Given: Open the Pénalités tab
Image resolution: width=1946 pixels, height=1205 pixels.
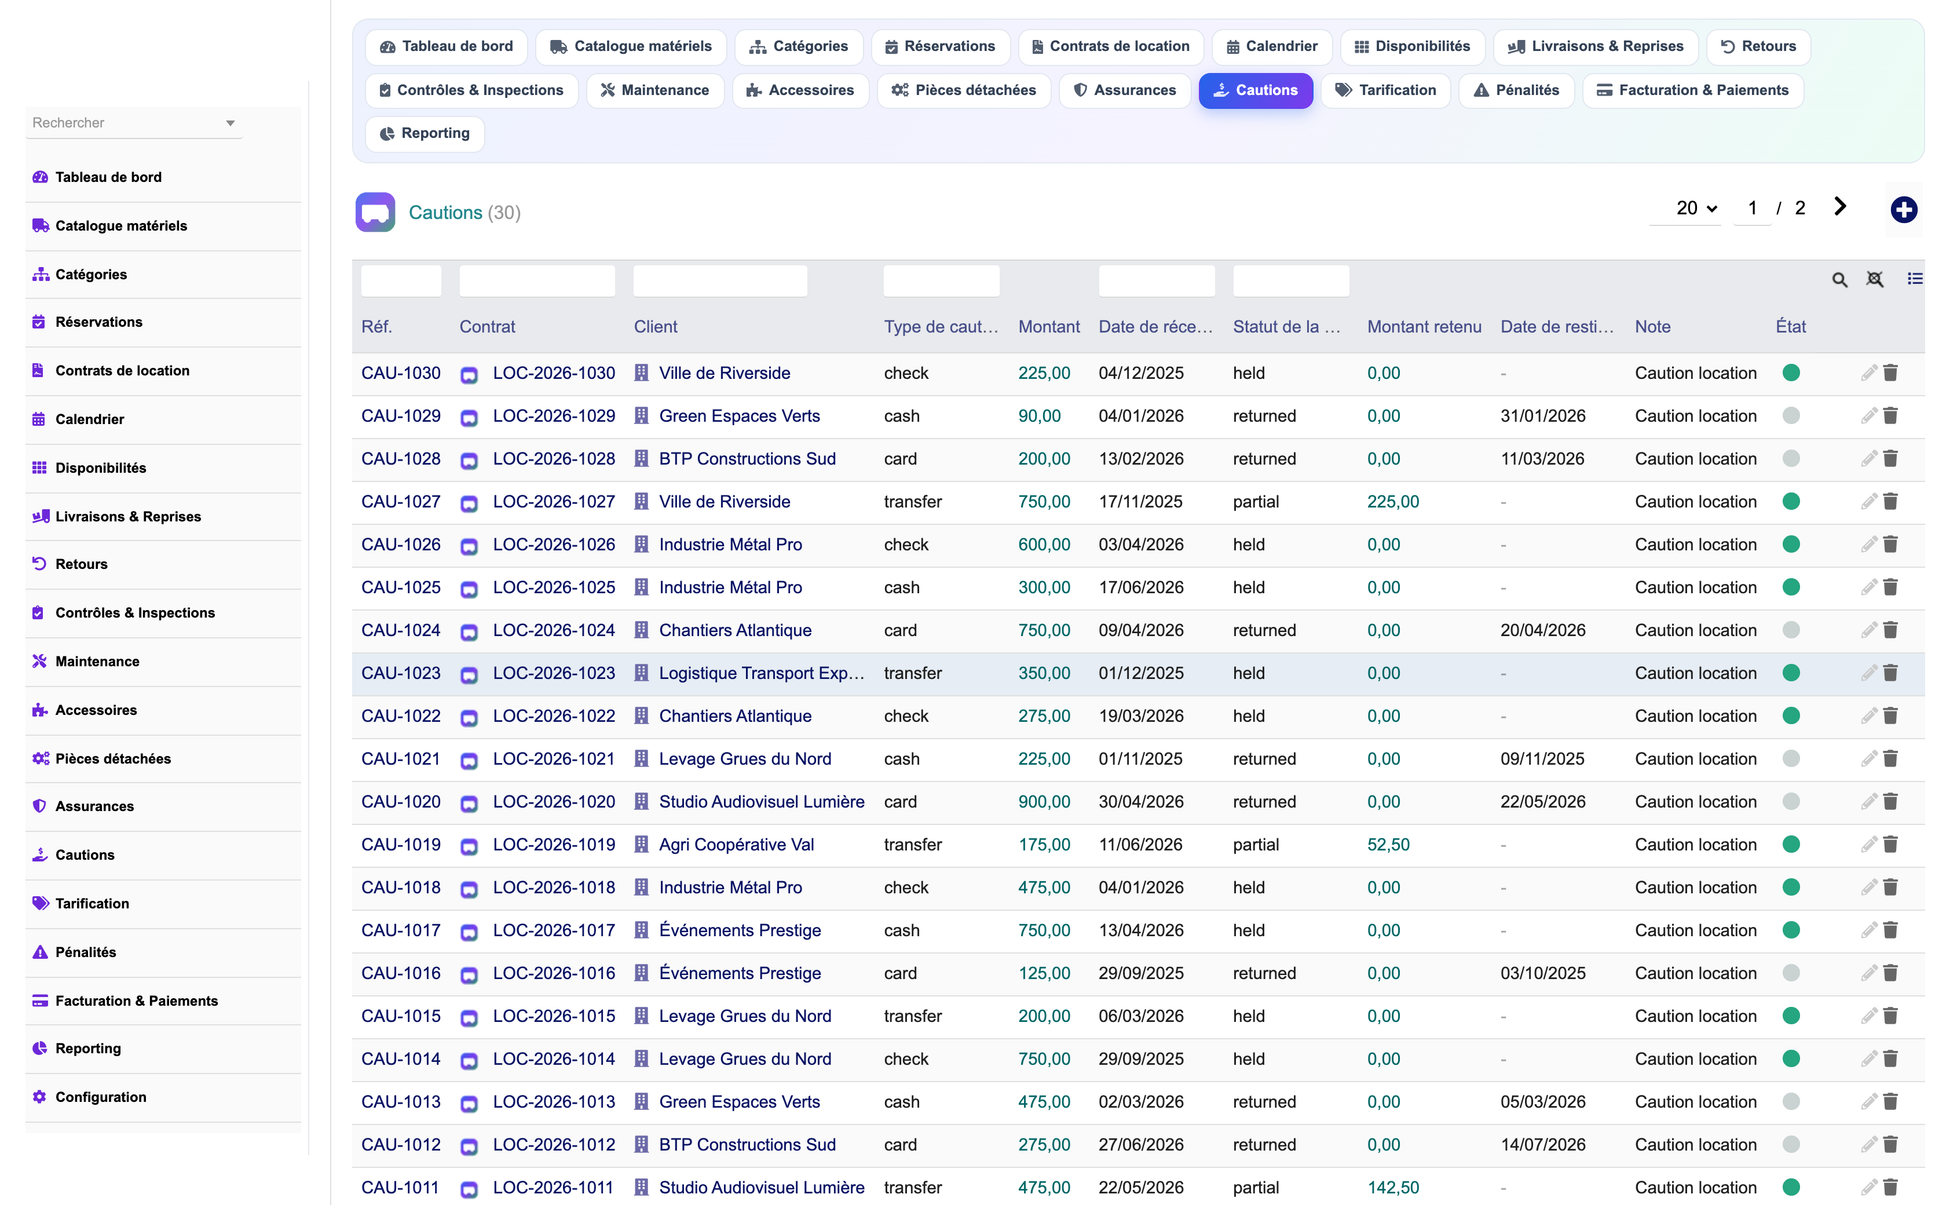Looking at the screenshot, I should (x=1516, y=90).
